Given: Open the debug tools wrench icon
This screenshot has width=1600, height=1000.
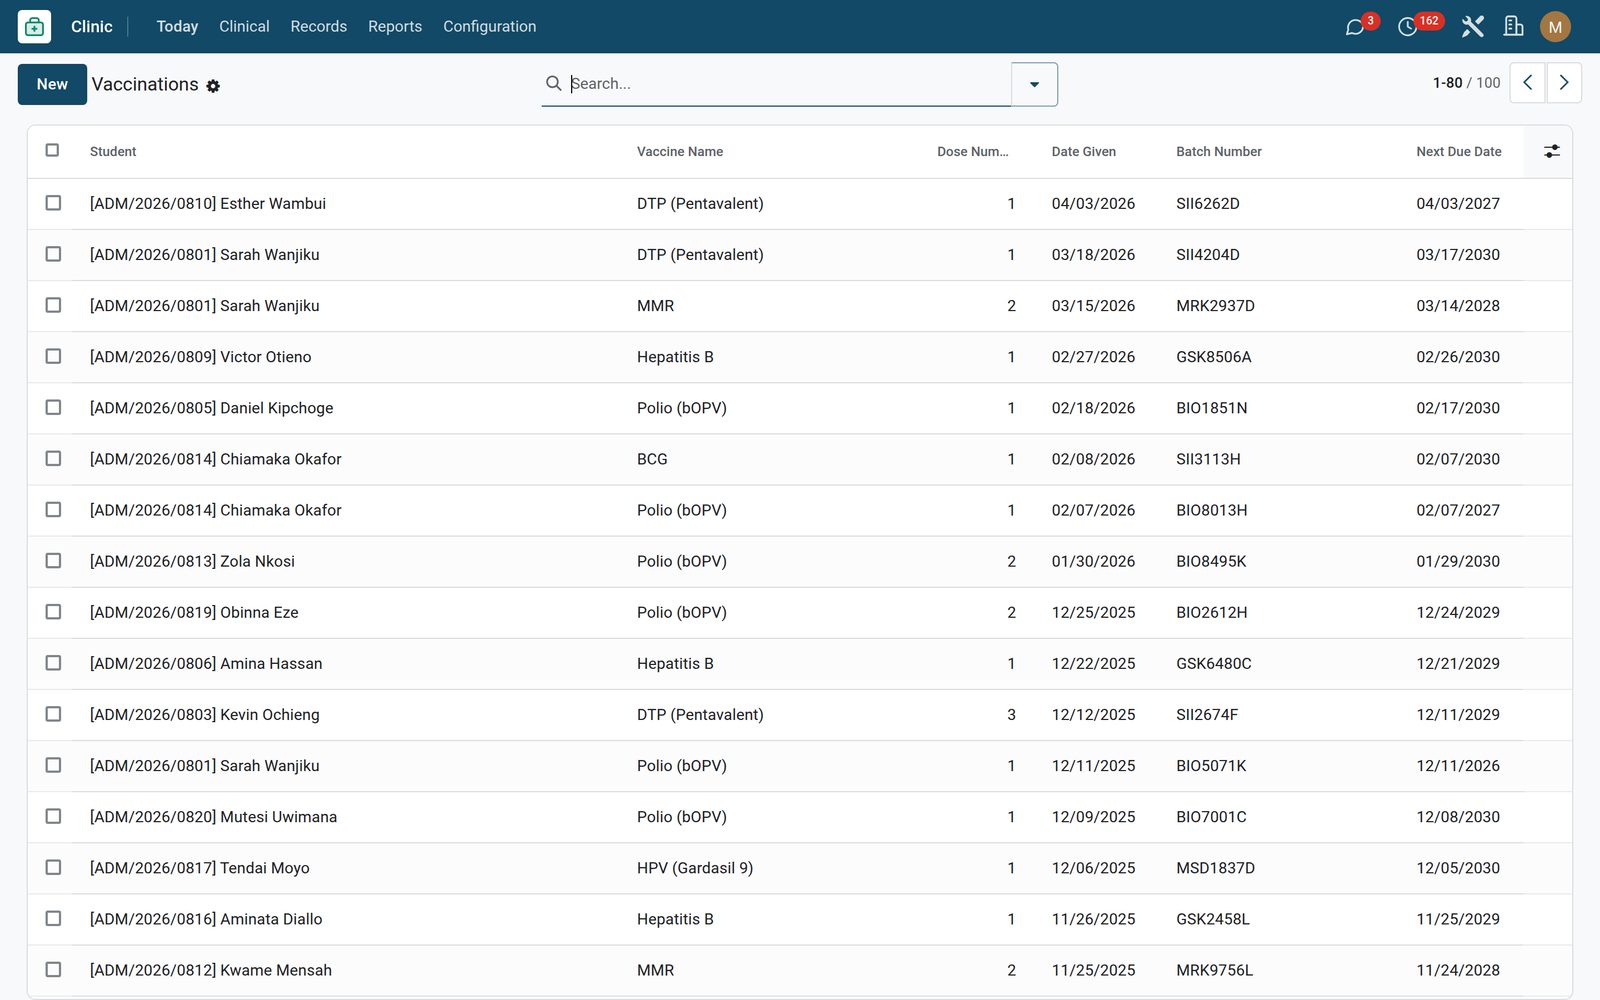Looking at the screenshot, I should point(1472,27).
